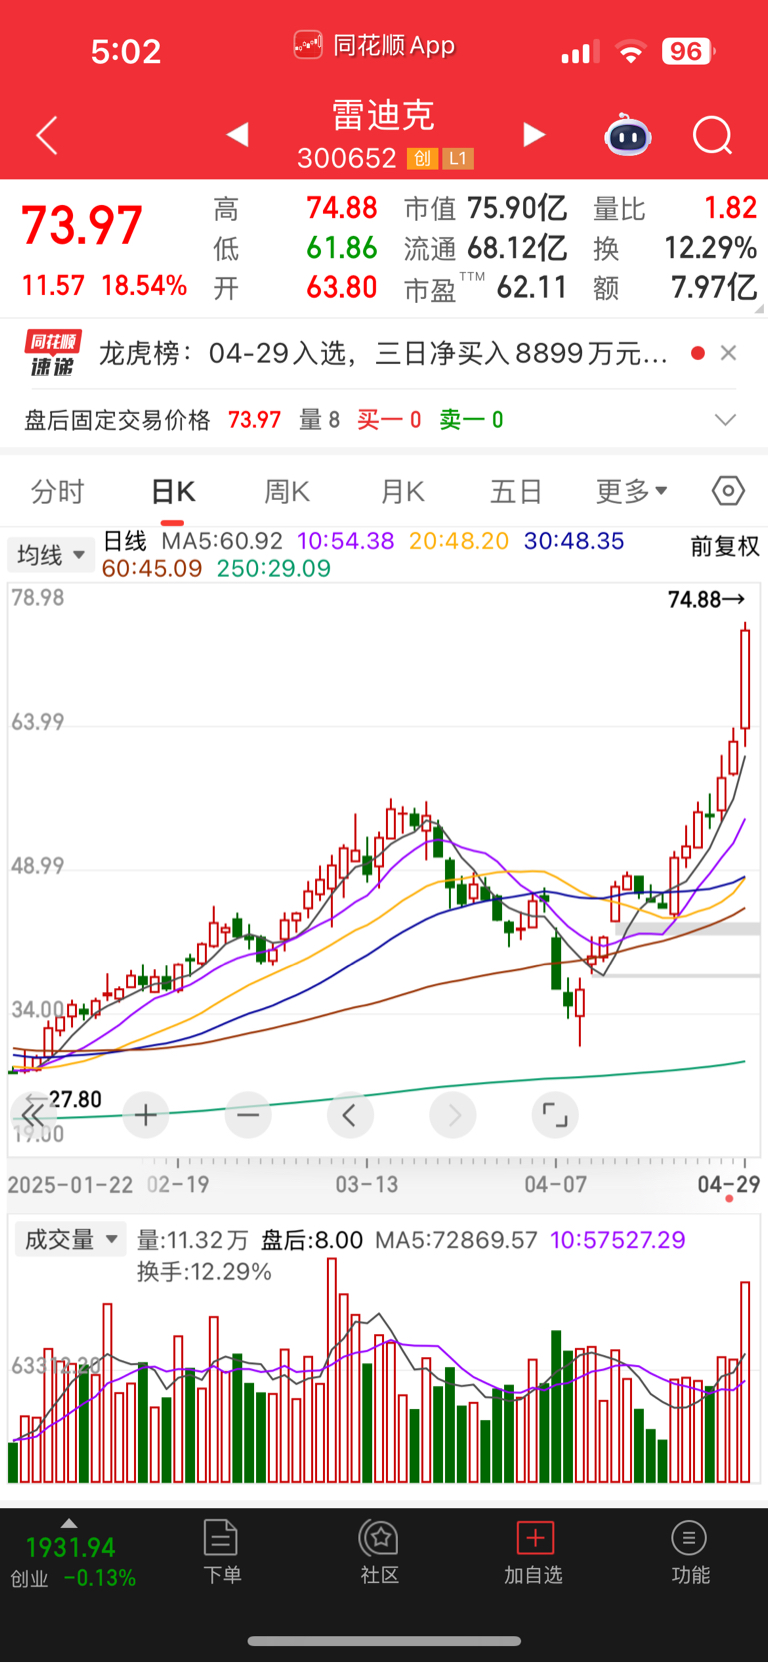Screen dimensions: 768x1663
Task: Tap the 量比 1.82 value
Action: [x=730, y=208]
